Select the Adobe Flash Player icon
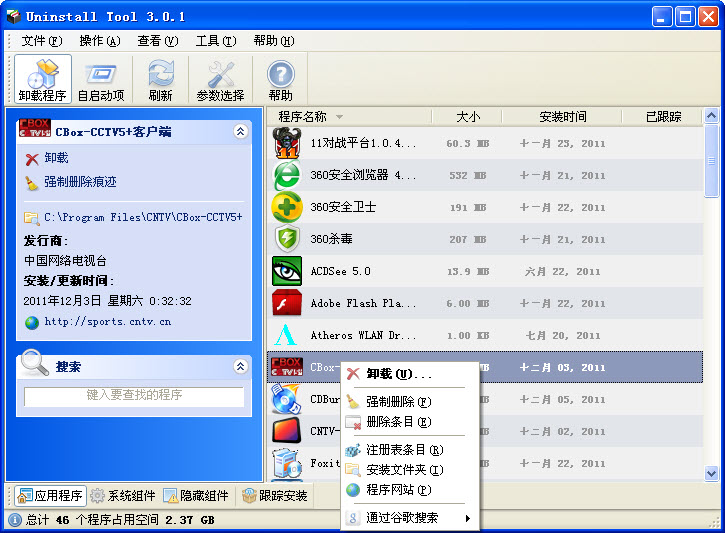Image resolution: width=725 pixels, height=533 pixels. pos(287,303)
